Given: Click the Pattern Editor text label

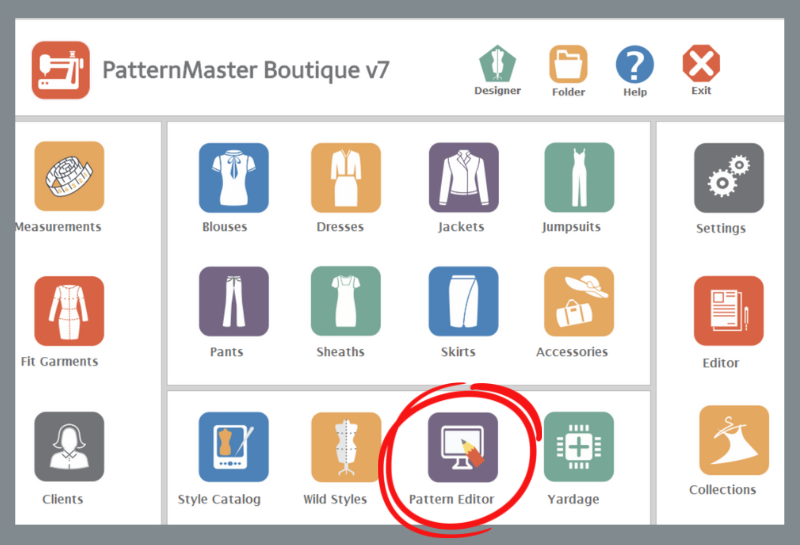Looking at the screenshot, I should point(452,499).
